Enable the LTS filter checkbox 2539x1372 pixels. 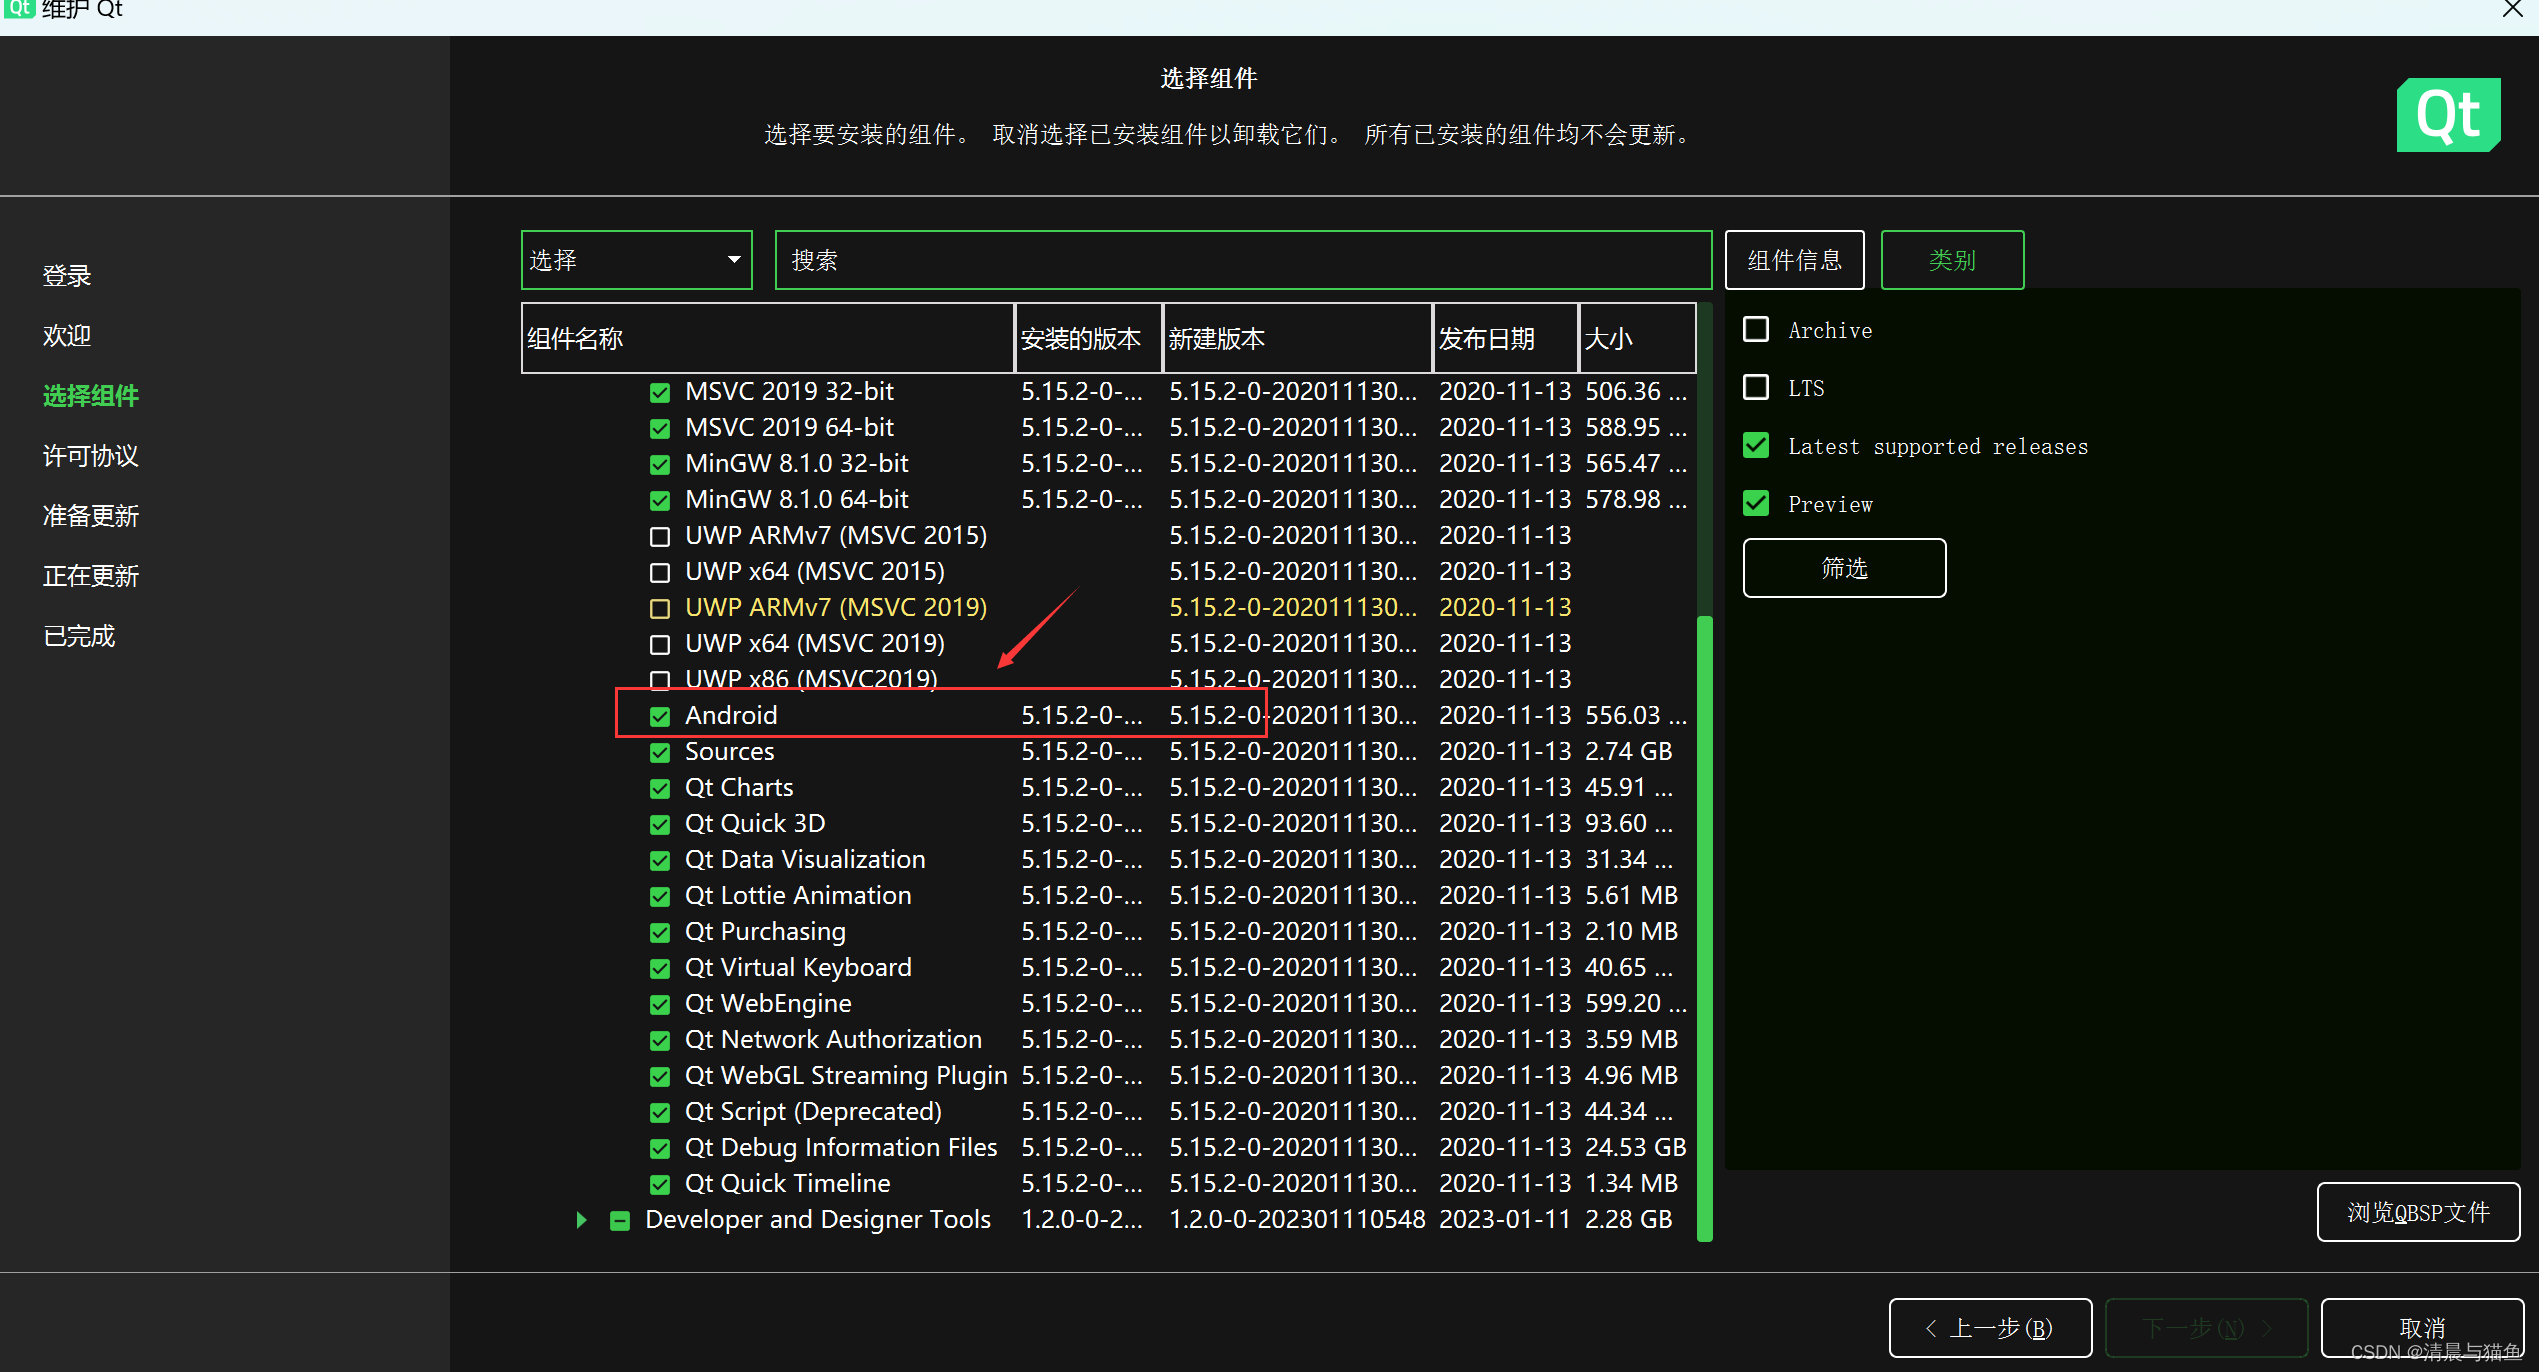(x=1756, y=388)
